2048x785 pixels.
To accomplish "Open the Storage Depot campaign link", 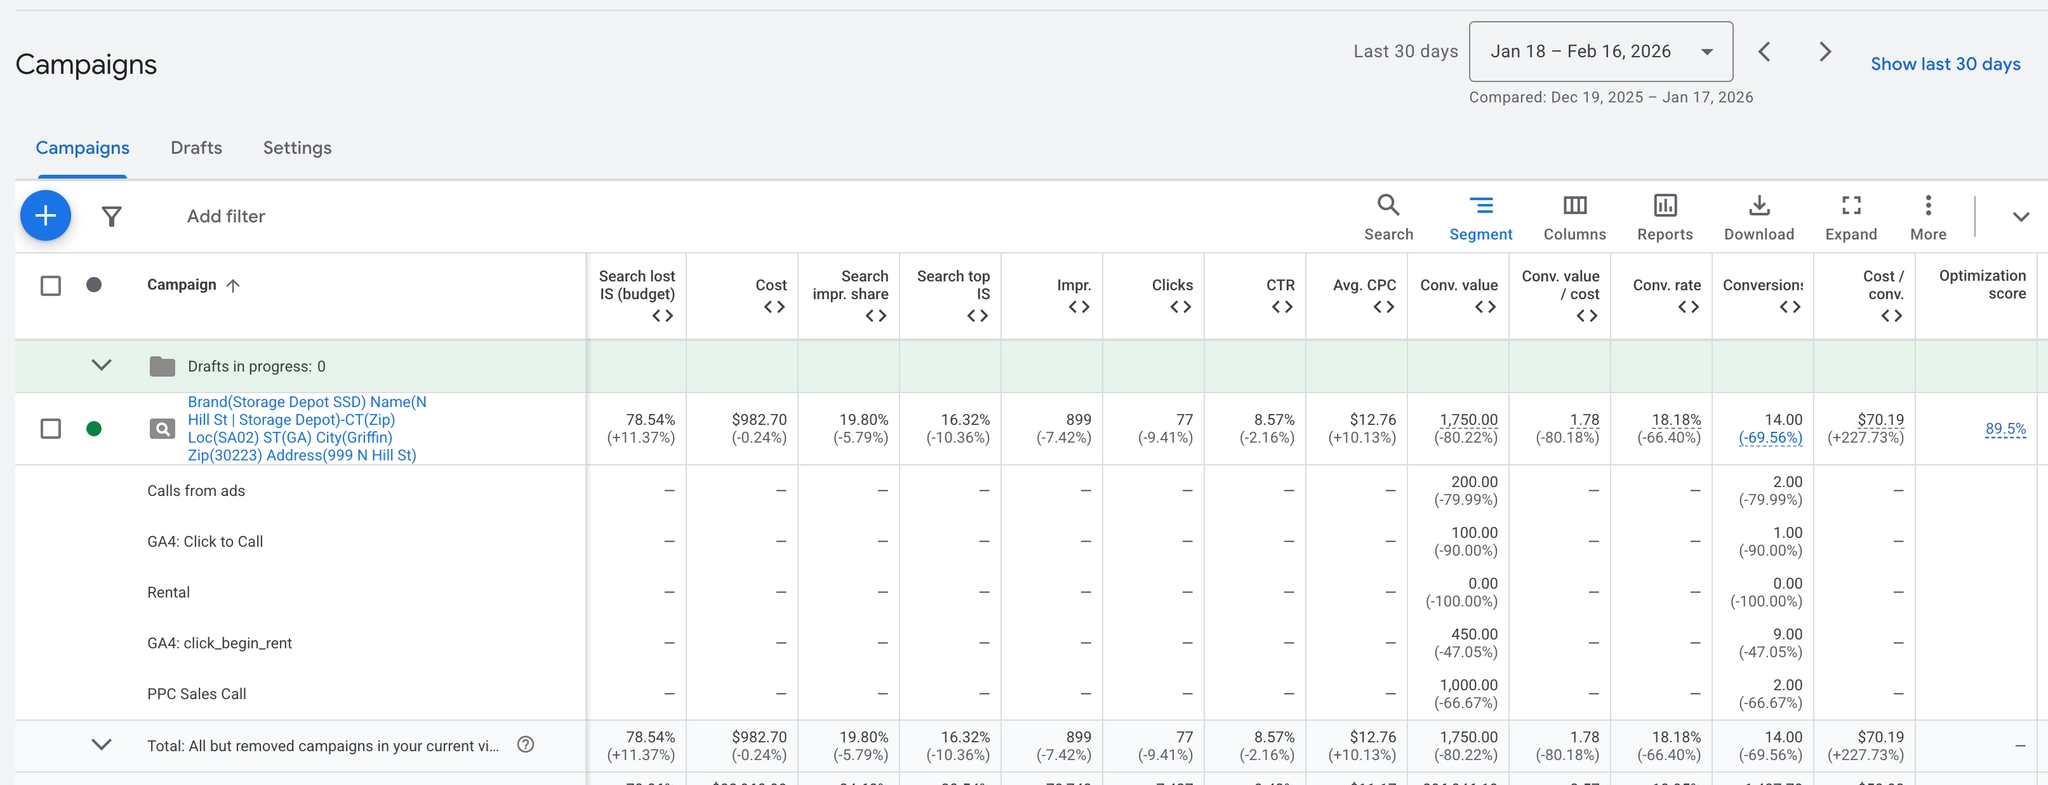I will [302, 429].
